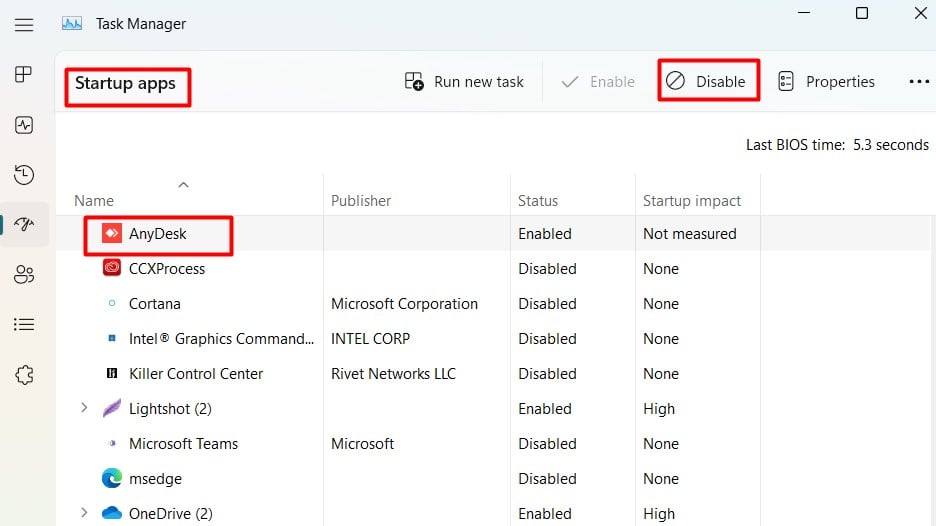Screen dimensions: 936x526
Task: Click the Startup apps page heading
Action: (x=125, y=83)
